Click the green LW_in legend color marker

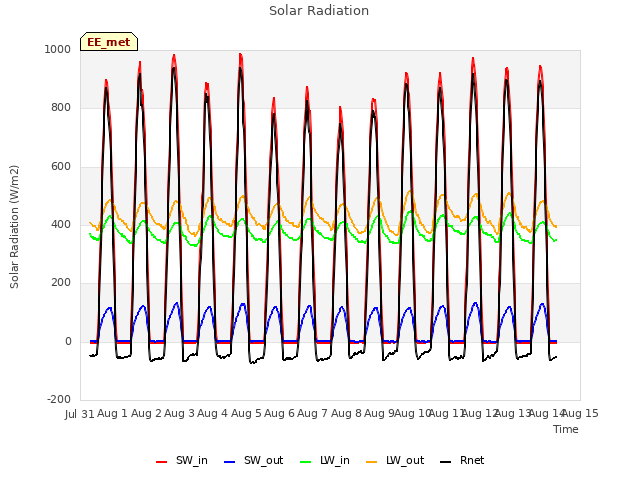pos(306,462)
